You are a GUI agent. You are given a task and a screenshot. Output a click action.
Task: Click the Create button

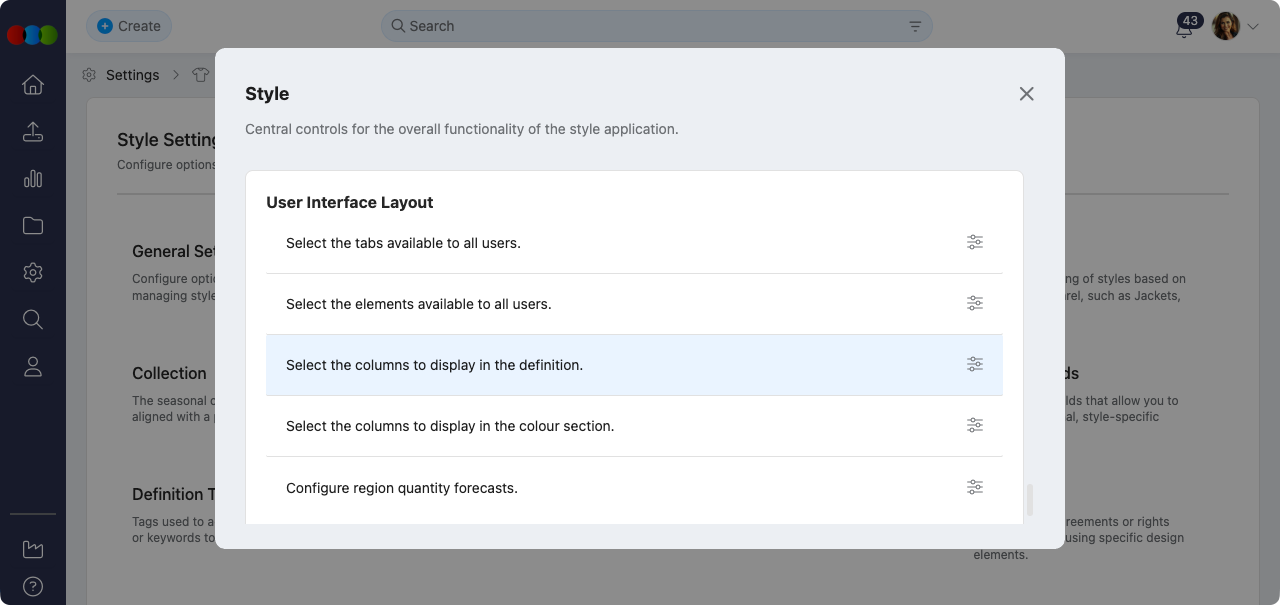point(129,26)
